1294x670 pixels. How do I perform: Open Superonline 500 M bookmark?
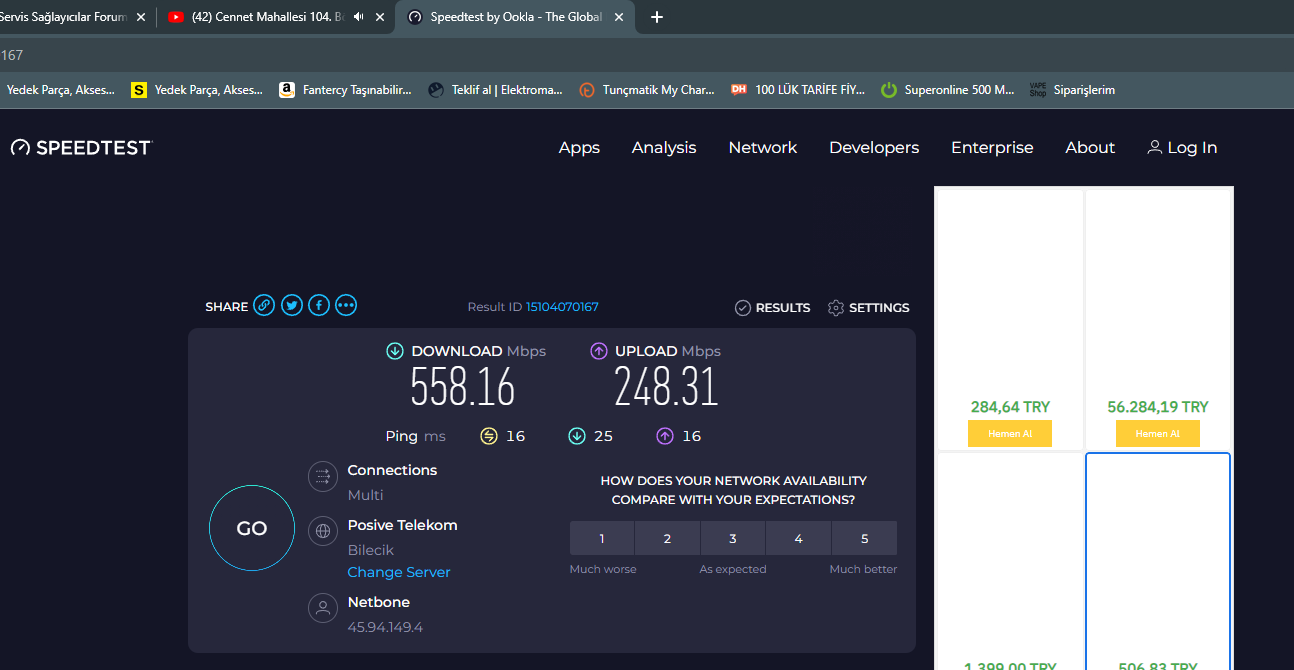click(947, 90)
